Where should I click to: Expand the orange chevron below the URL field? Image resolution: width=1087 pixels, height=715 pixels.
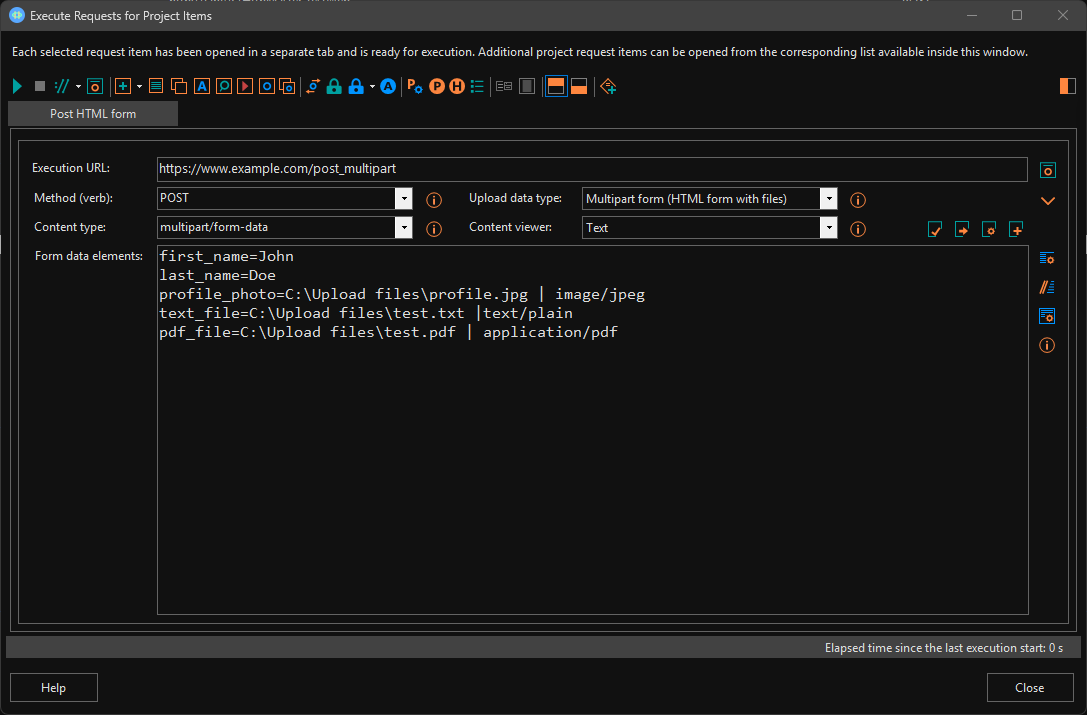pos(1047,200)
